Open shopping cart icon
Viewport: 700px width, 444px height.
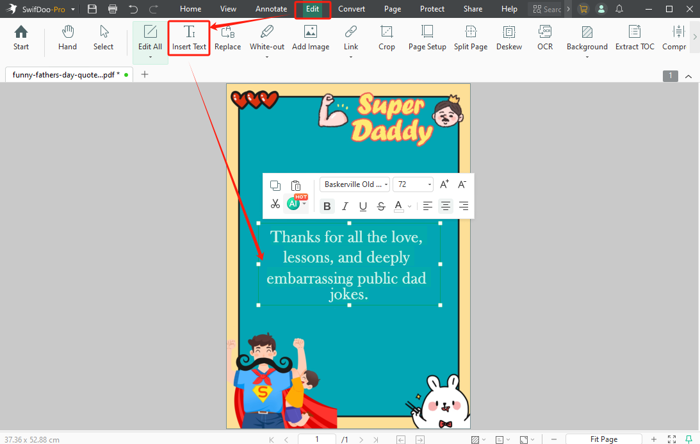pyautogui.click(x=583, y=9)
